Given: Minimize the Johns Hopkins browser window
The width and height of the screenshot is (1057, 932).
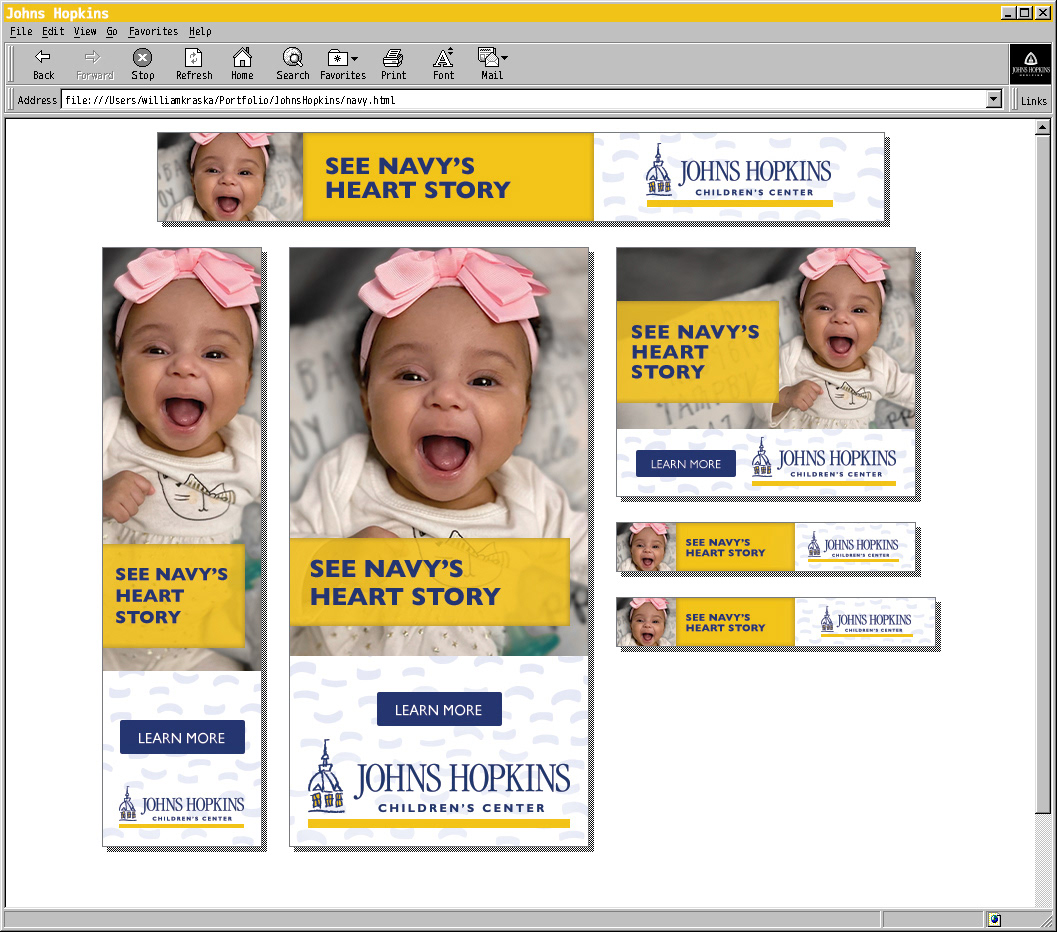Looking at the screenshot, I should pyautogui.click(x=1008, y=13).
